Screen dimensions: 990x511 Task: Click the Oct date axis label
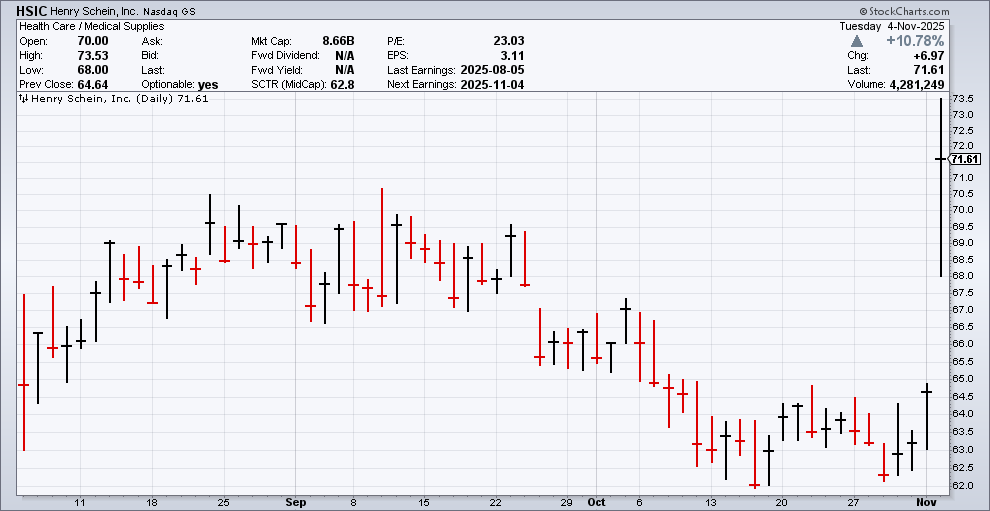pyautogui.click(x=597, y=502)
